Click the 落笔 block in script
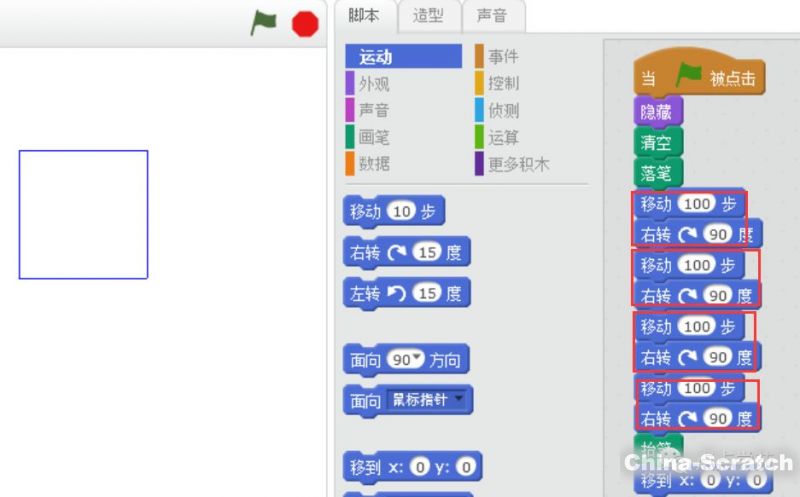Viewport: 800px width, 497px height. (656, 173)
